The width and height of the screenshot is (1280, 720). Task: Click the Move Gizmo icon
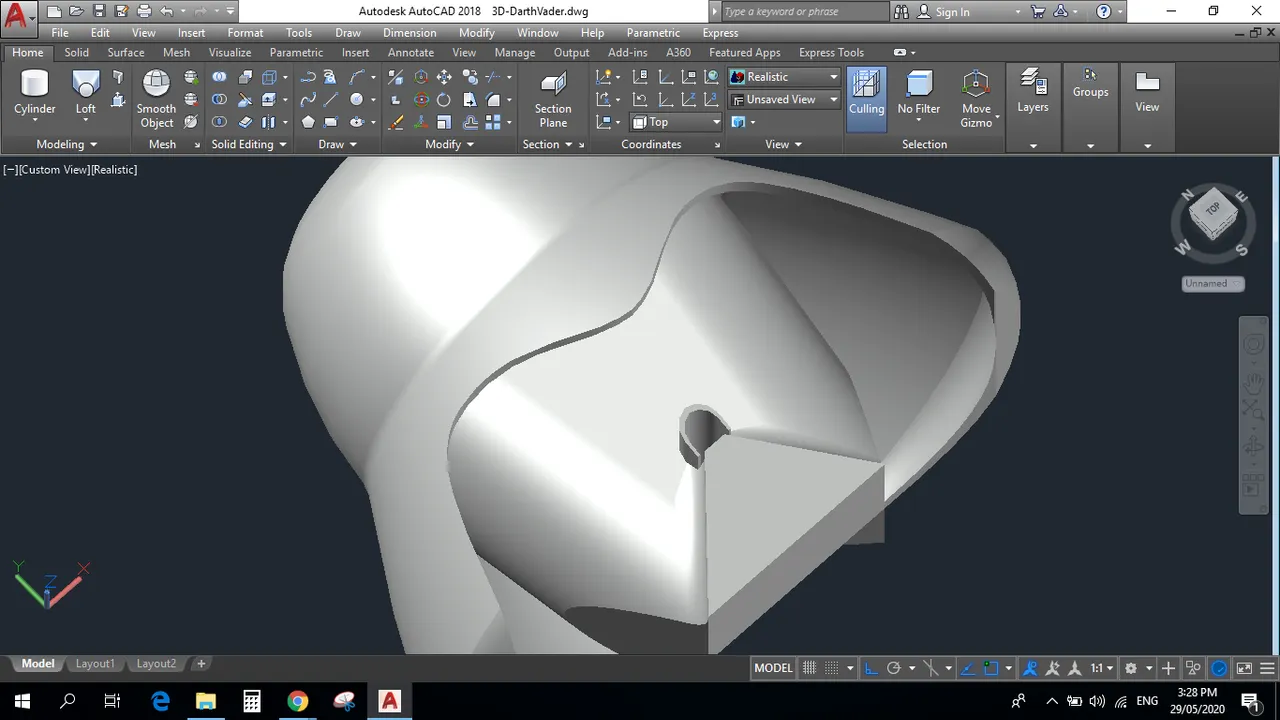click(x=976, y=99)
